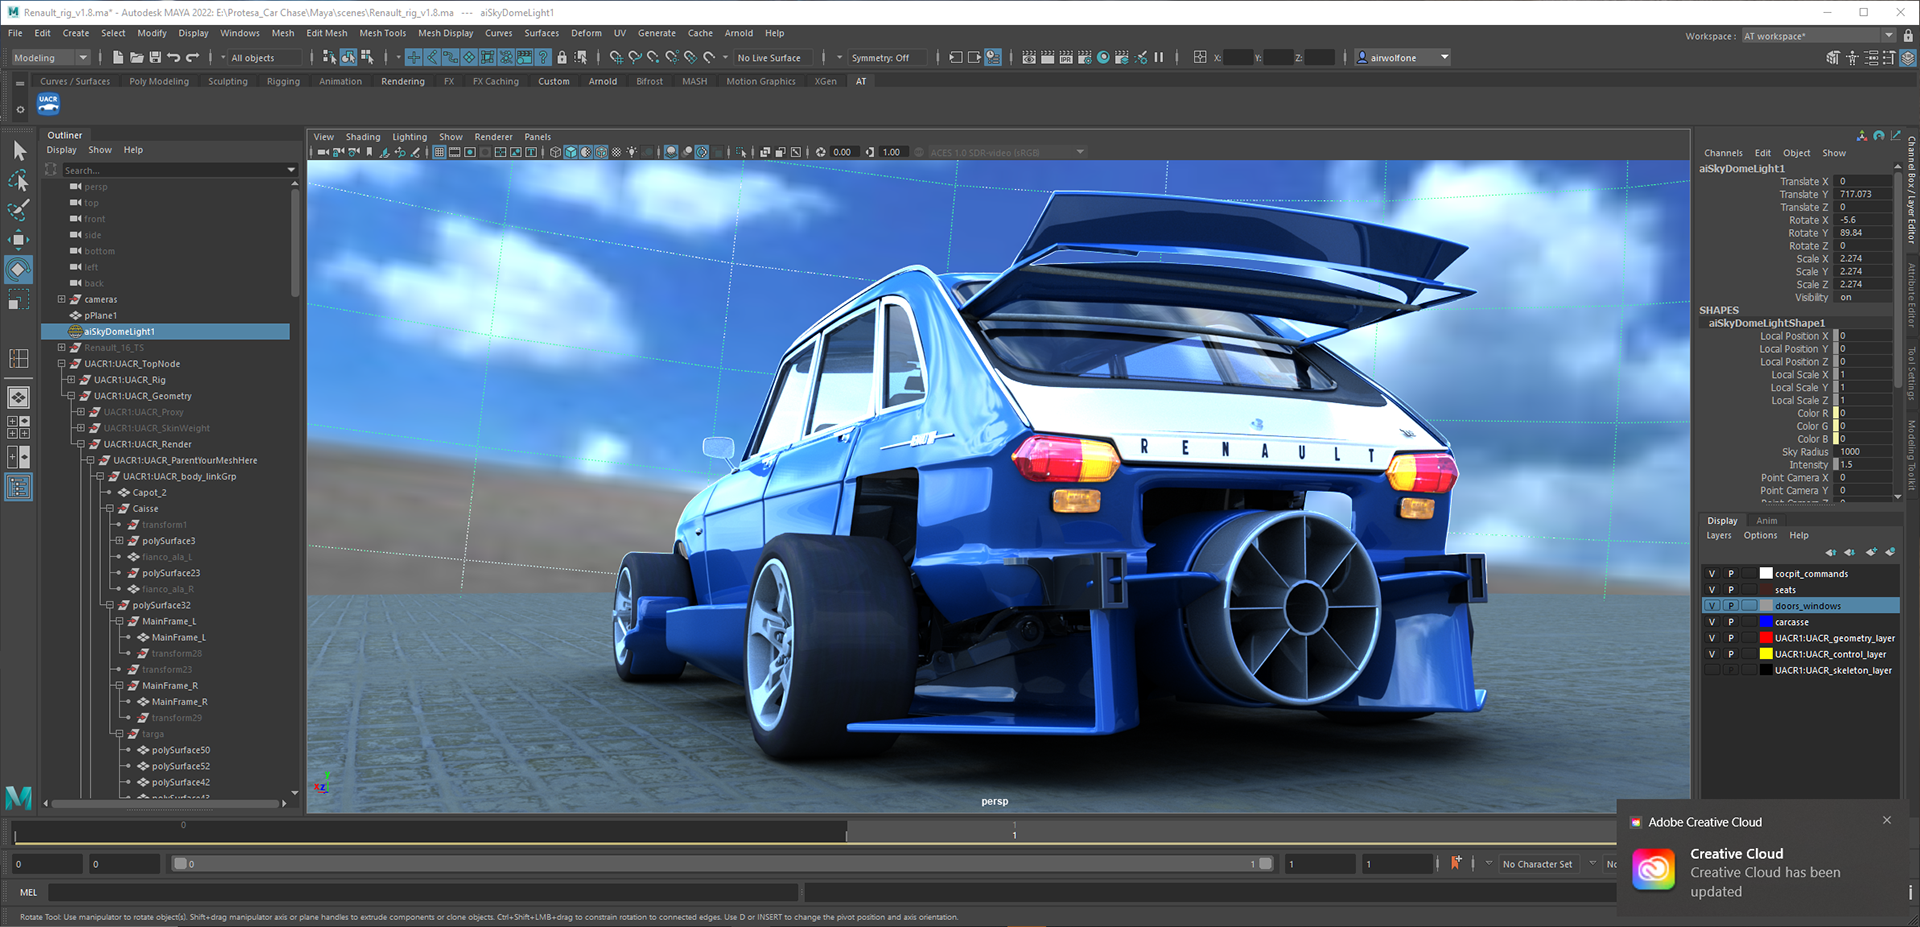Open the Channels menu in Channel Box
Screen dimensions: 1920x927
point(1723,153)
